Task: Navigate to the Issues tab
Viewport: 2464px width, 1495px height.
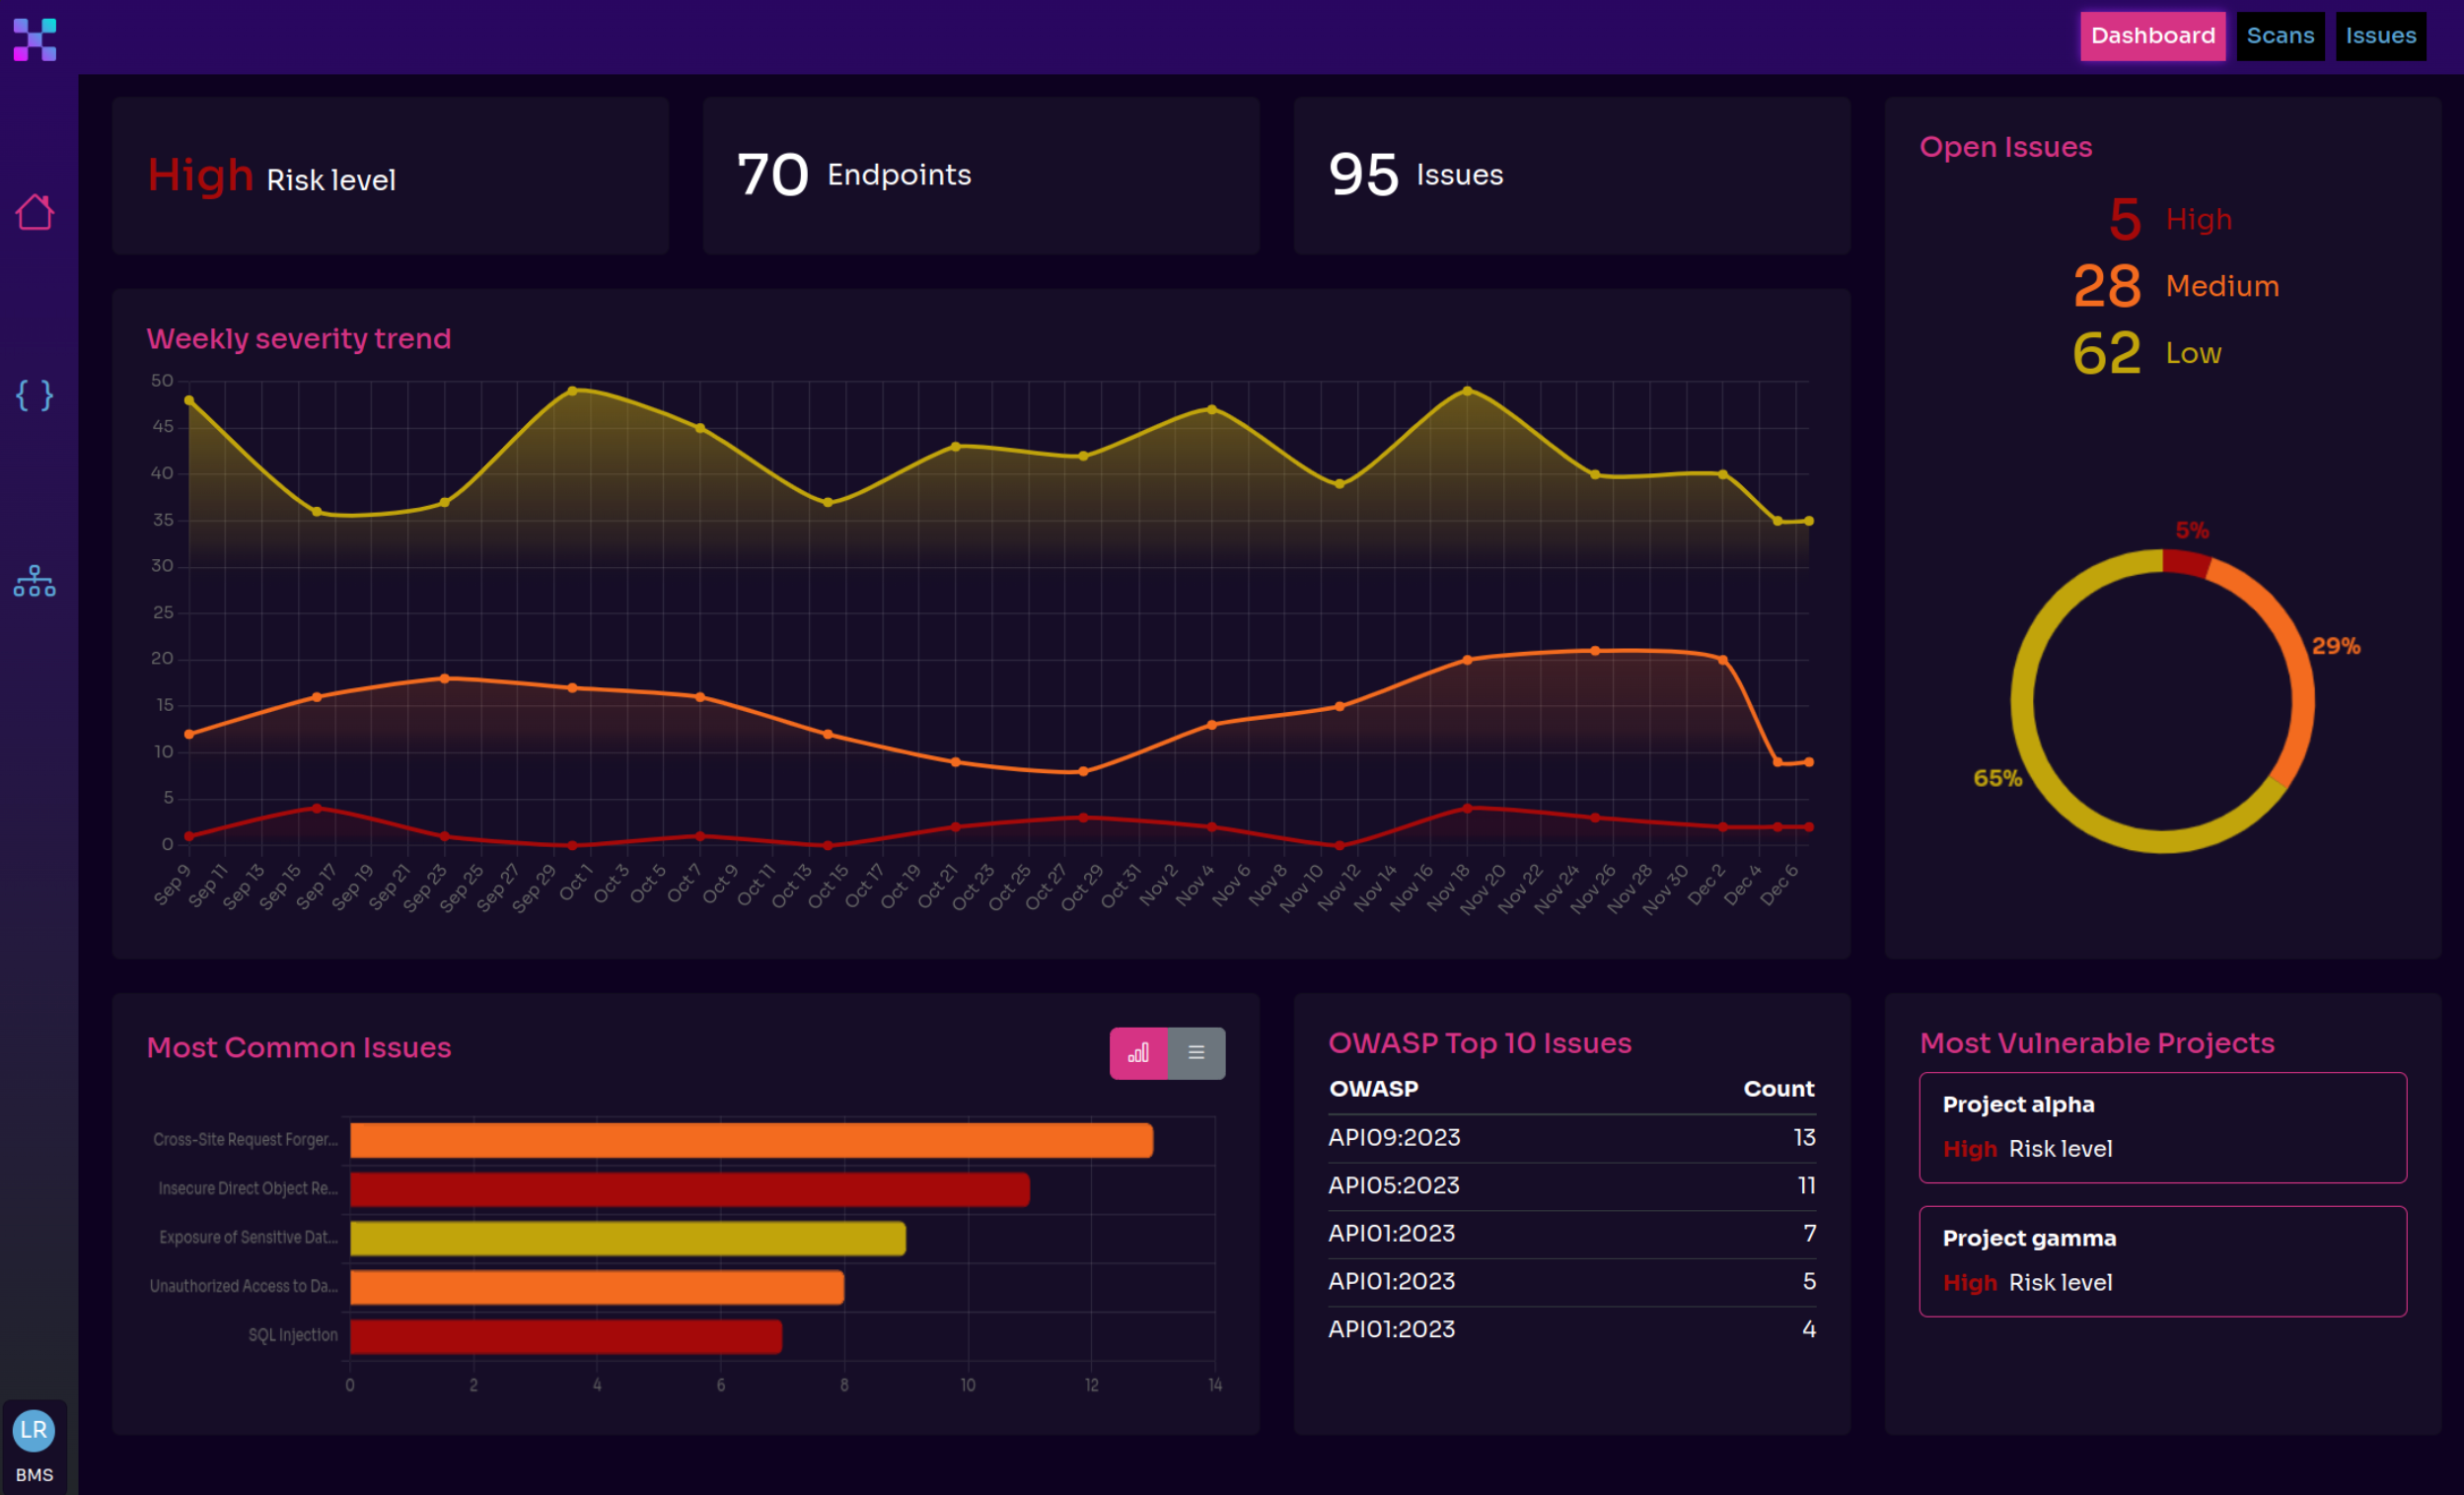Action: (2380, 36)
